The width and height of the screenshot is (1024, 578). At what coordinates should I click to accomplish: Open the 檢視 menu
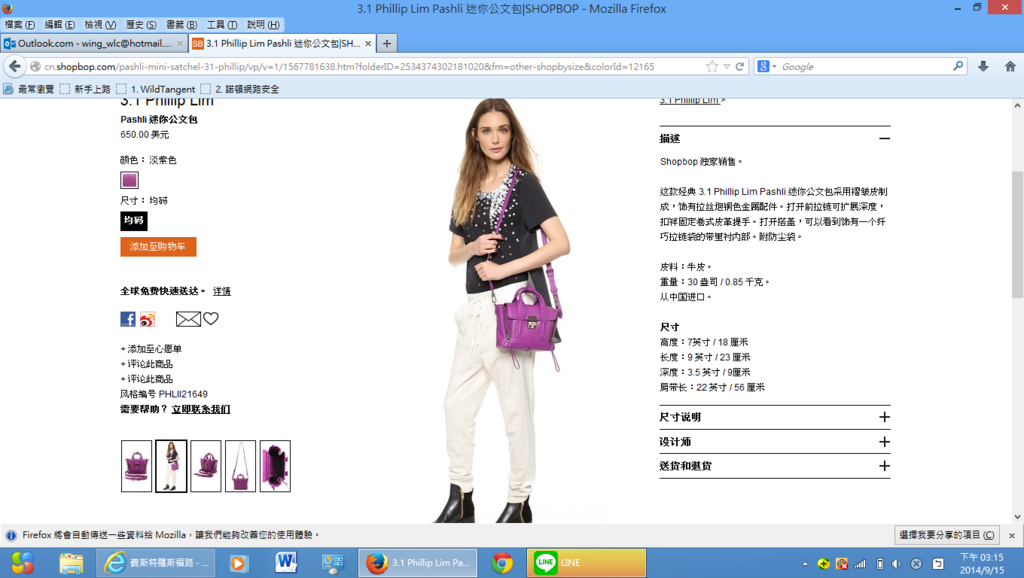100,25
